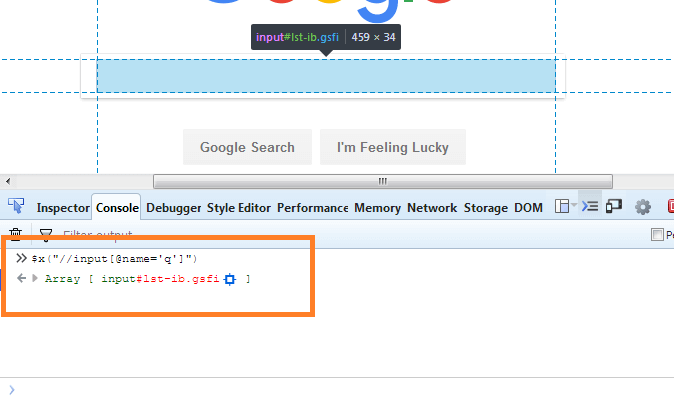
Task: Open the Memory tab
Action: point(377,208)
